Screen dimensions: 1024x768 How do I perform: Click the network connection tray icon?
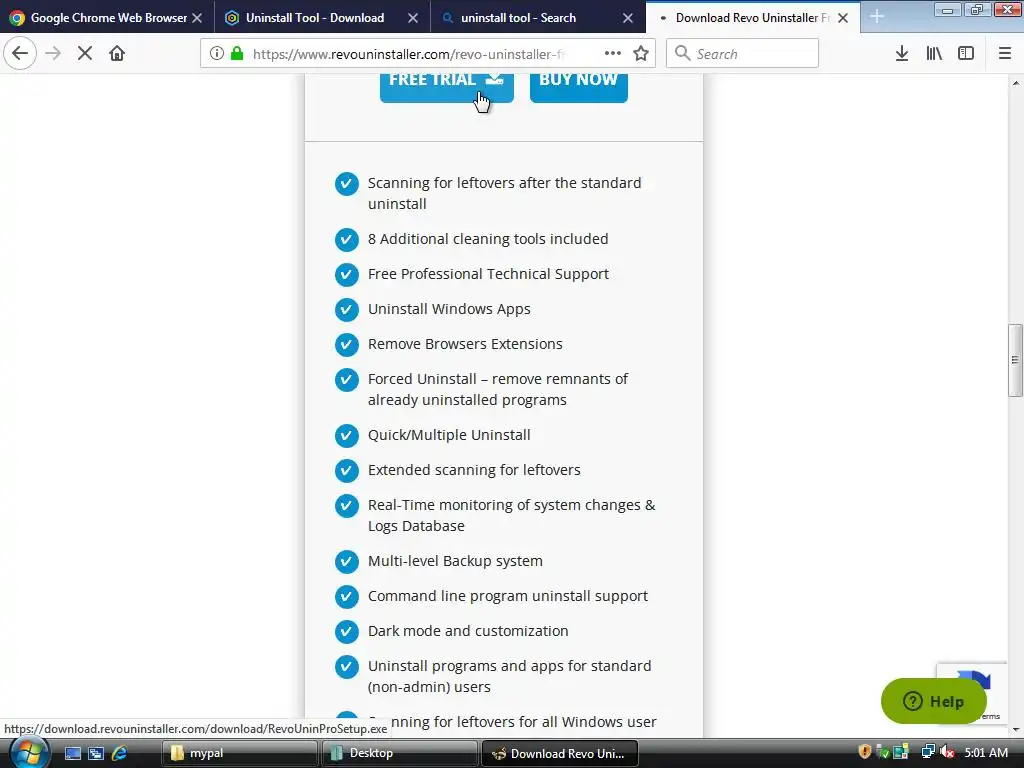coord(928,752)
